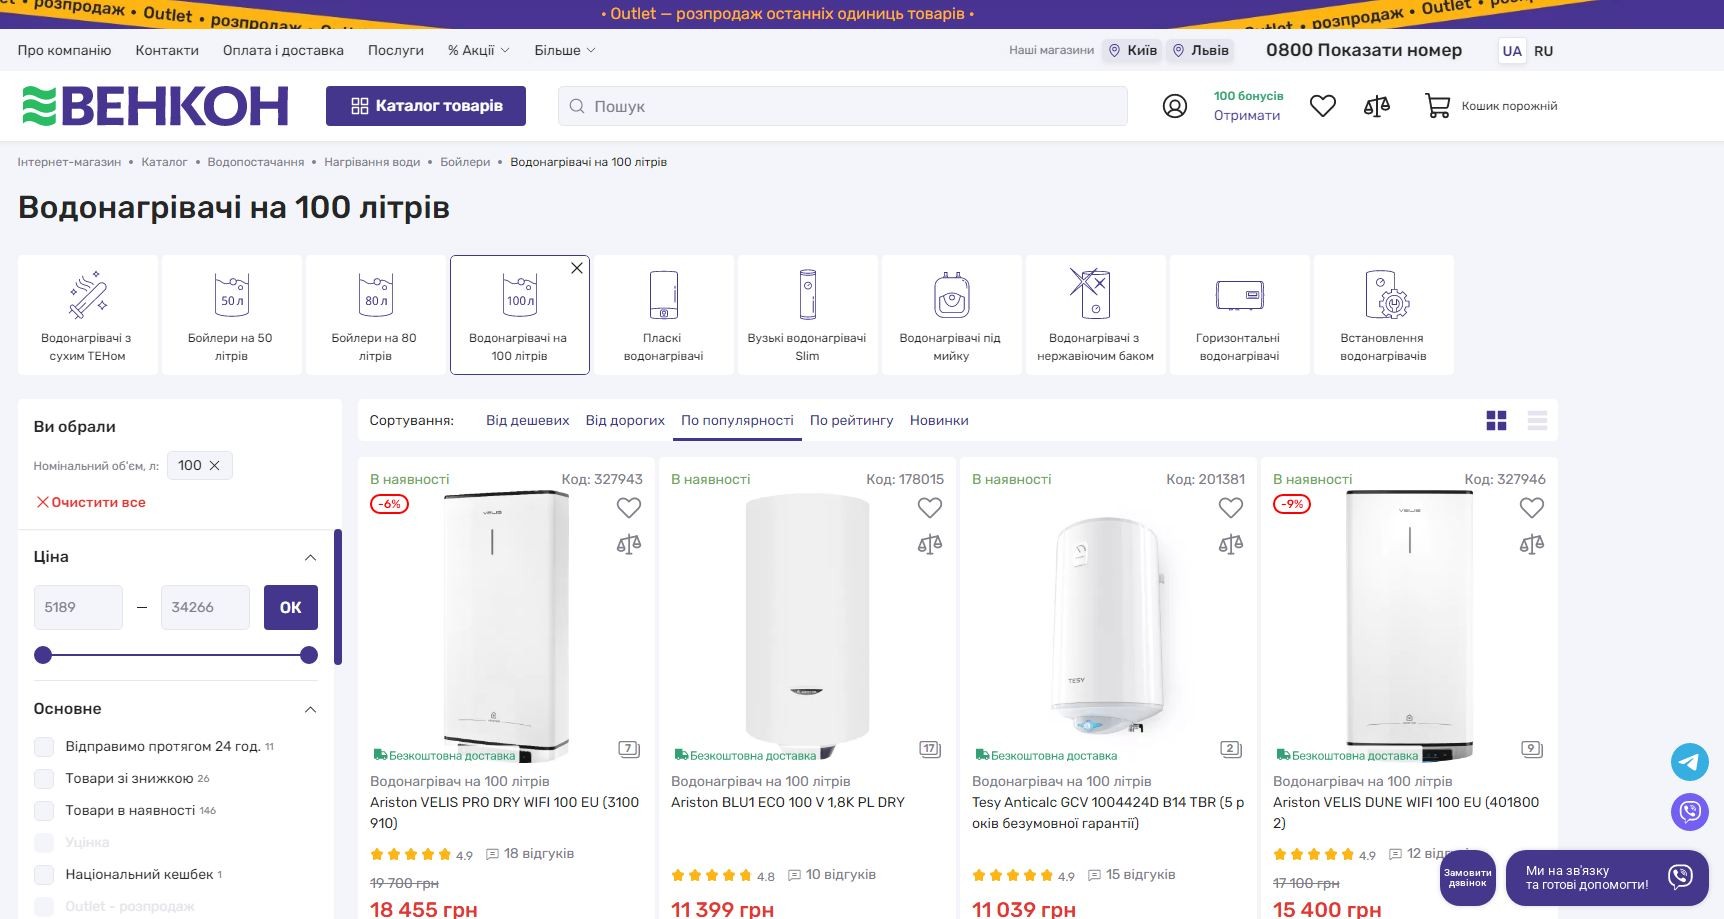
Task: Click the Venkon logo
Action: click(x=155, y=106)
